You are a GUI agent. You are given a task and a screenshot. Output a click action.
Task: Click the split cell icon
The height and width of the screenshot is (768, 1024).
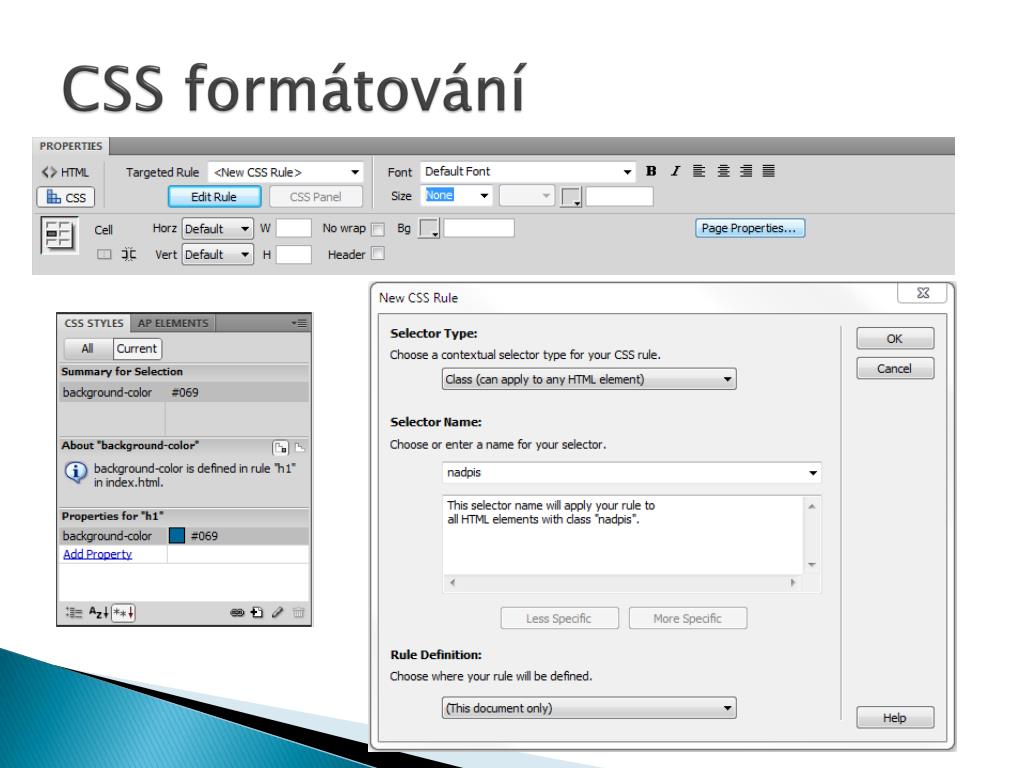tap(129, 255)
